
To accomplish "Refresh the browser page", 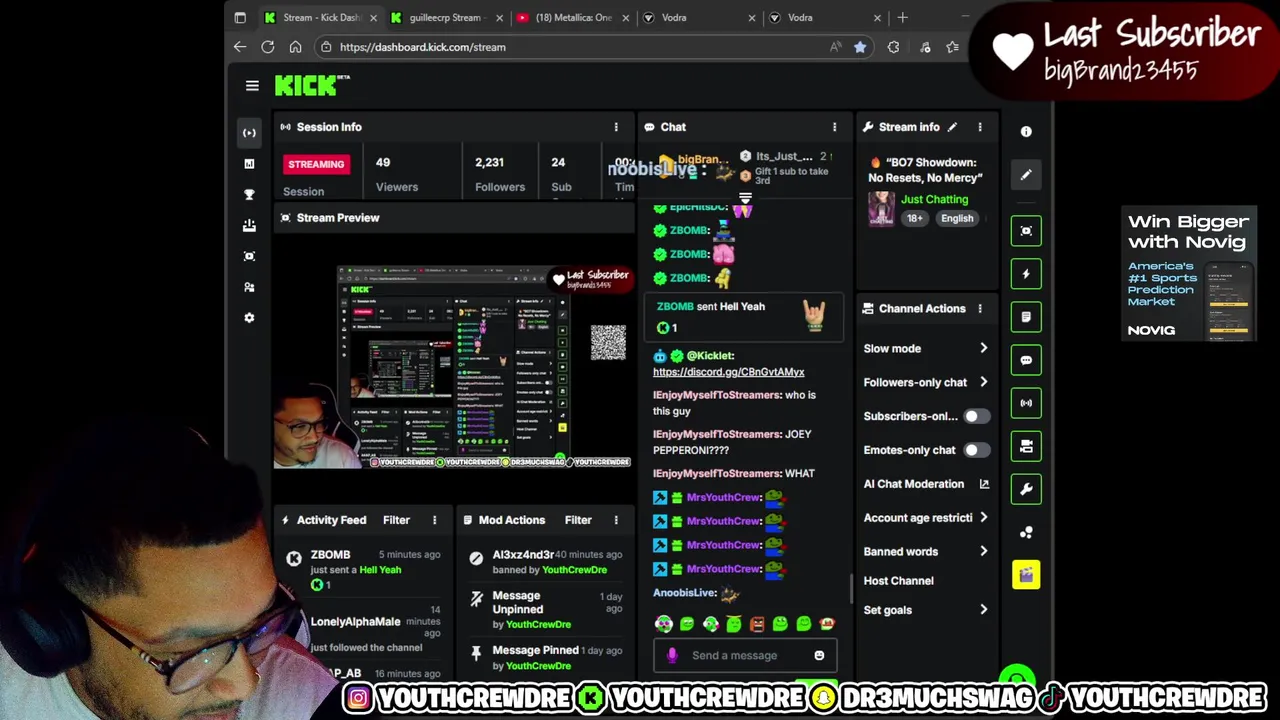I will tap(268, 47).
